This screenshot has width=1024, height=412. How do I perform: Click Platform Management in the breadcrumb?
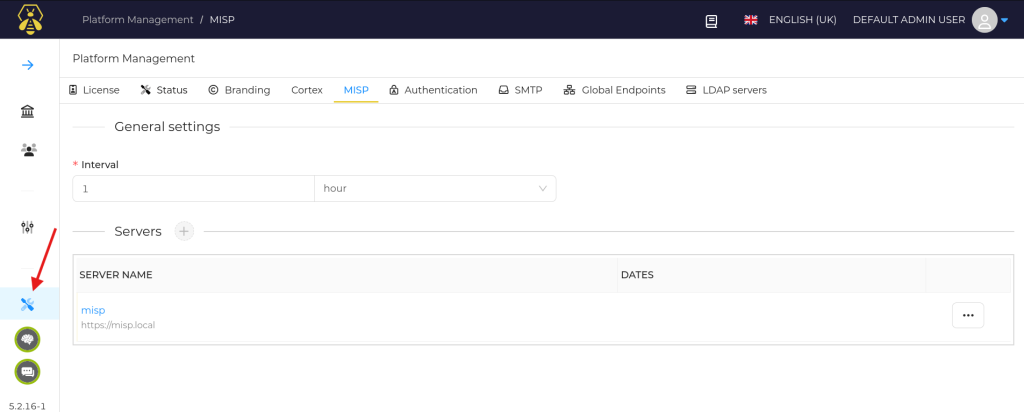click(139, 20)
